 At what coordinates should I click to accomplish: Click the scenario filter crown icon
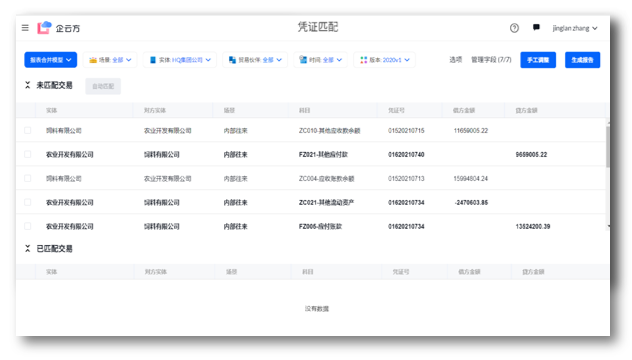click(93, 60)
